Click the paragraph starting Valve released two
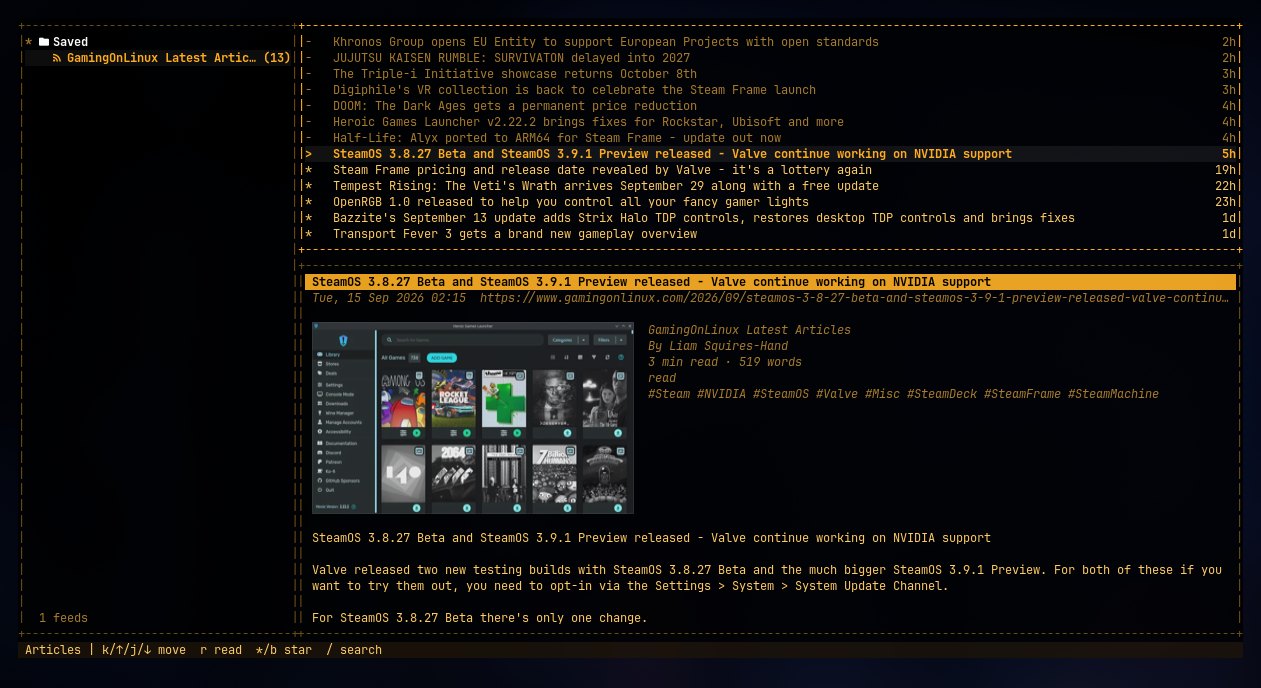Image resolution: width=1261 pixels, height=688 pixels. click(x=767, y=578)
